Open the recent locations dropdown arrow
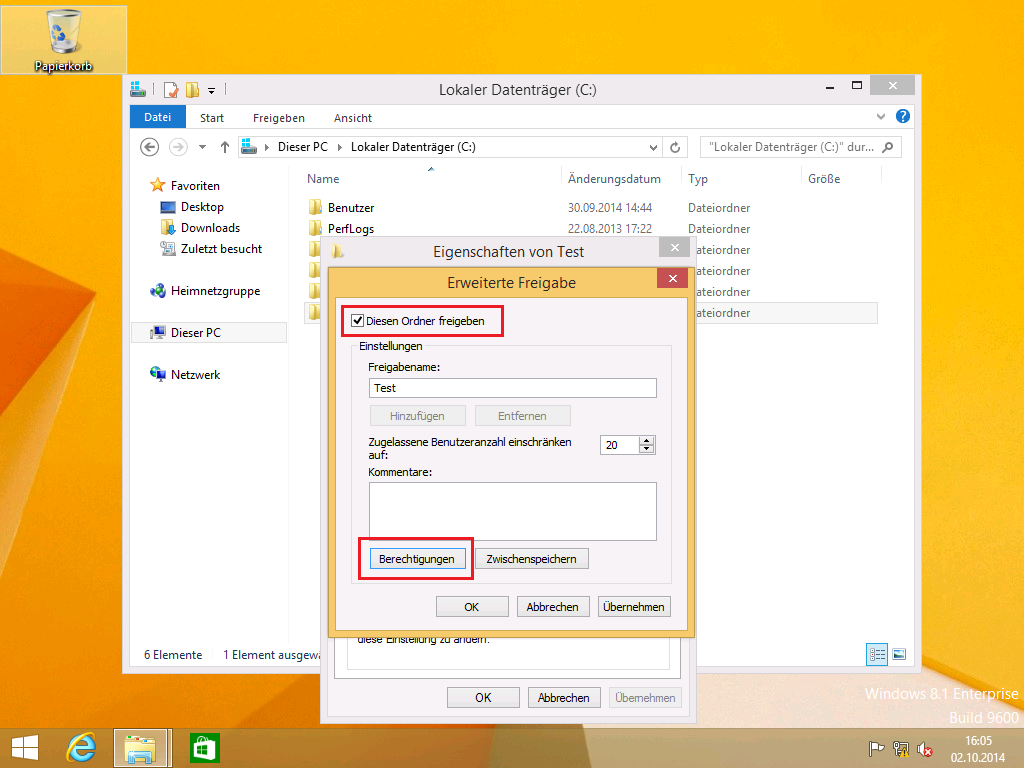This screenshot has height=768, width=1024. (202, 147)
